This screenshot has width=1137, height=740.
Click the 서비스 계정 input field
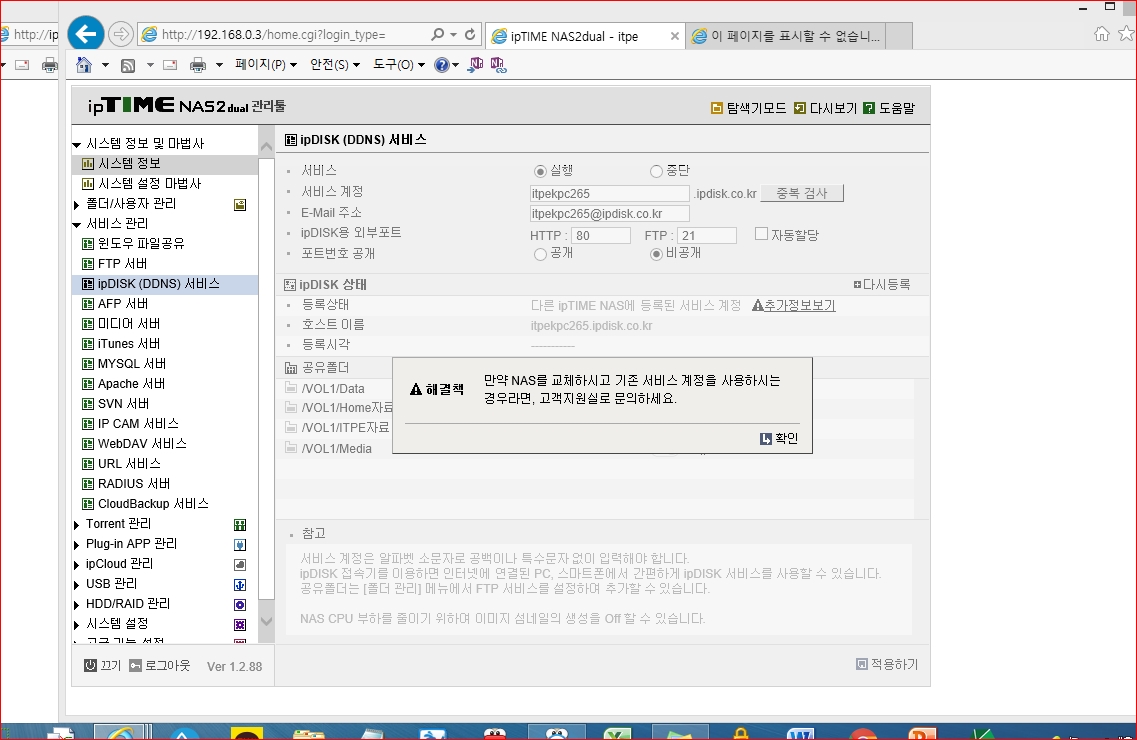pos(609,194)
